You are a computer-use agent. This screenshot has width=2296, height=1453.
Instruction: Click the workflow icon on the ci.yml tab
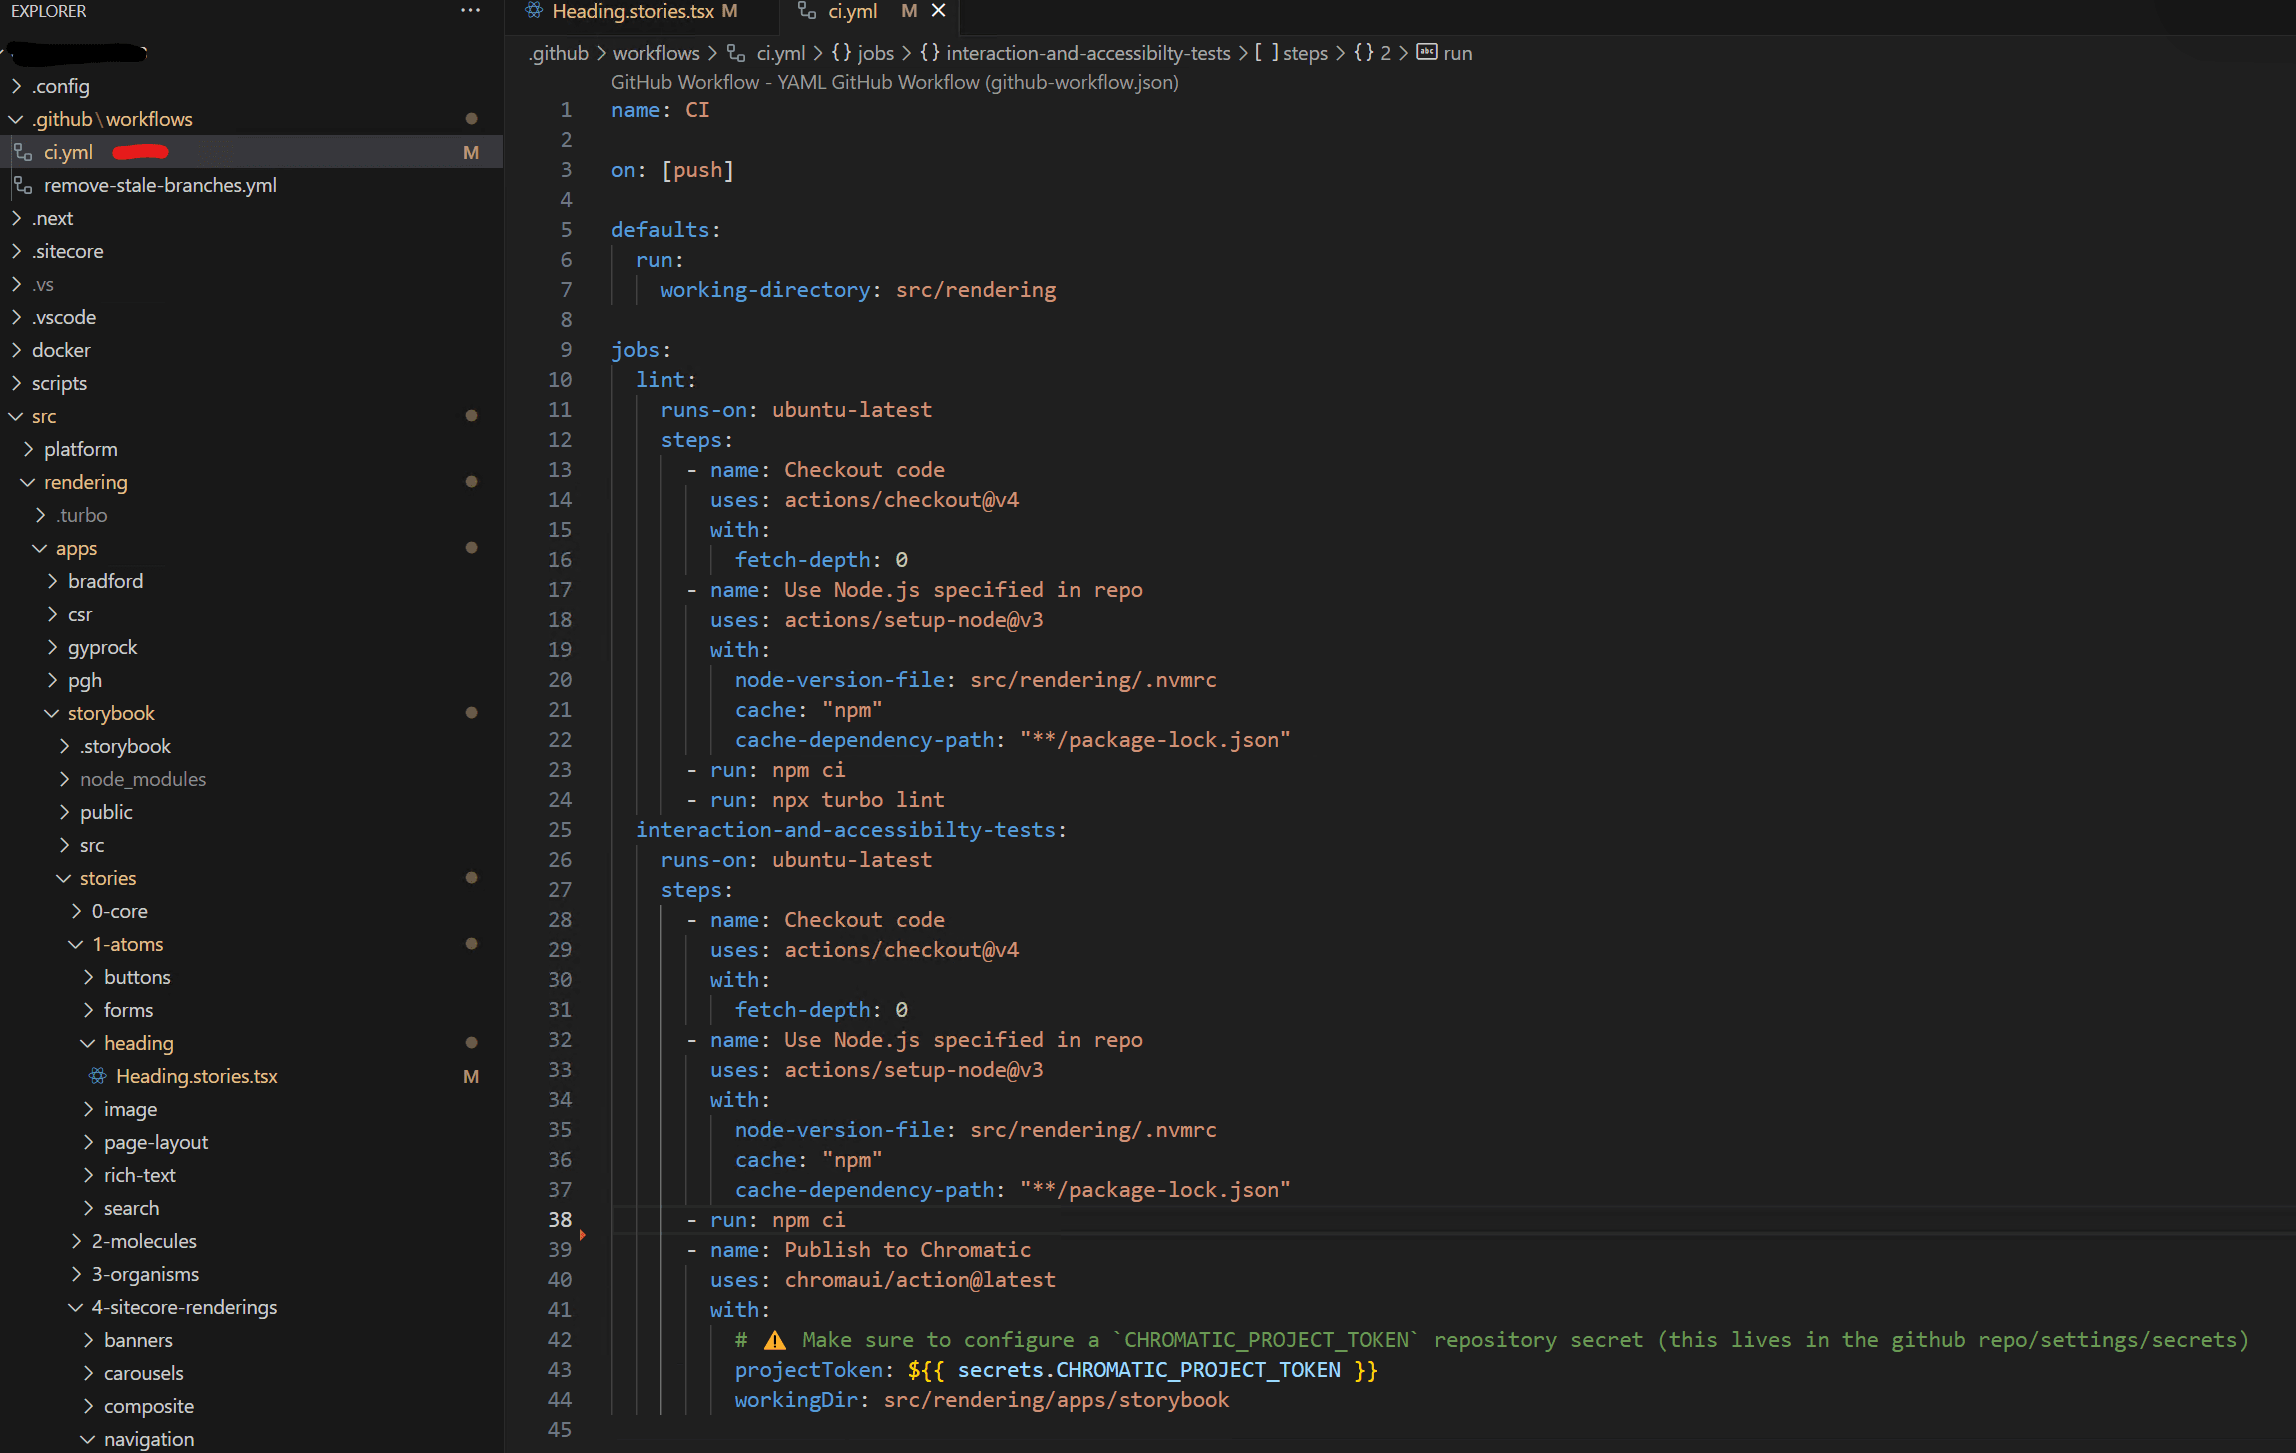(x=806, y=11)
